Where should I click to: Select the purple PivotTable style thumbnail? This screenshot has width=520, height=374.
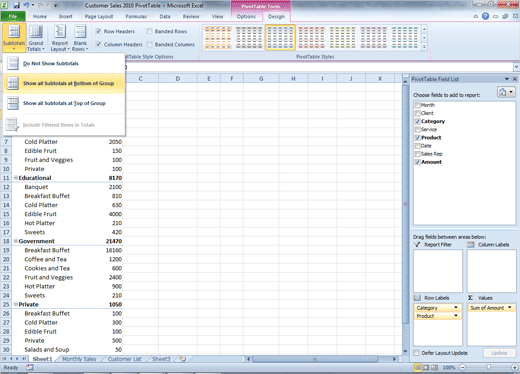[x=374, y=38]
